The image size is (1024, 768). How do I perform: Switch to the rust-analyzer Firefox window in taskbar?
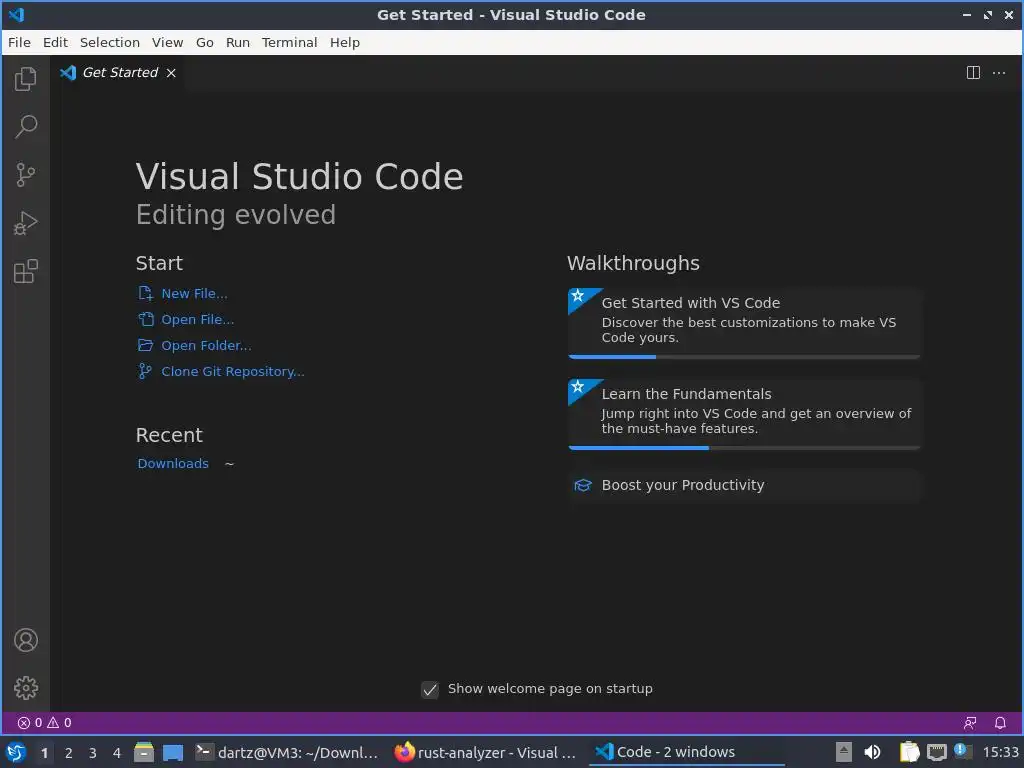486,752
